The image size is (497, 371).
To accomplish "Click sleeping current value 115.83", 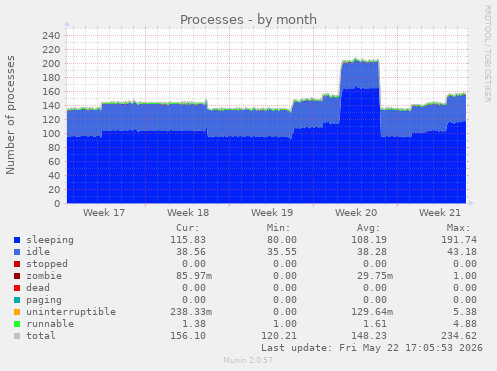I will coord(188,240).
